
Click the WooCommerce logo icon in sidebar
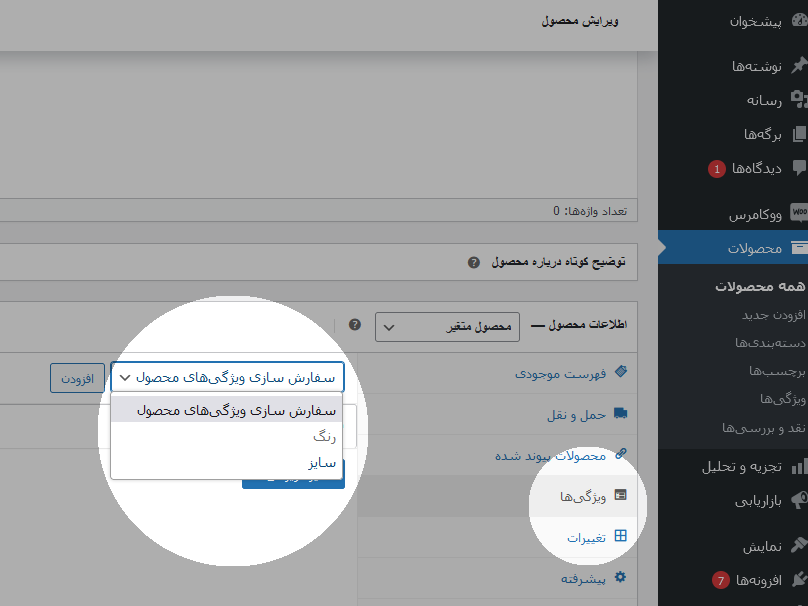pyautogui.click(x=798, y=213)
